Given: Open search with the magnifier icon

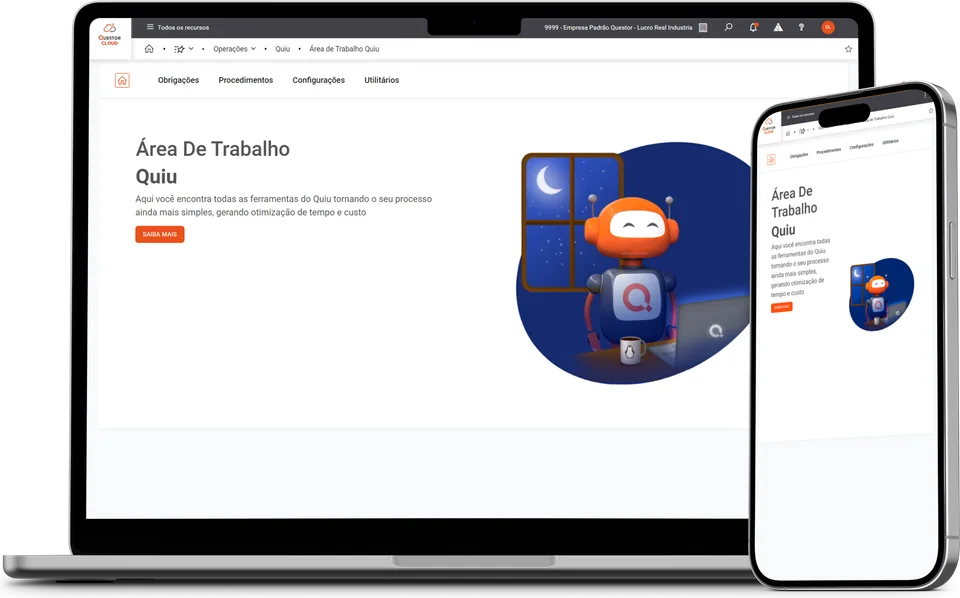Looking at the screenshot, I should coord(729,27).
